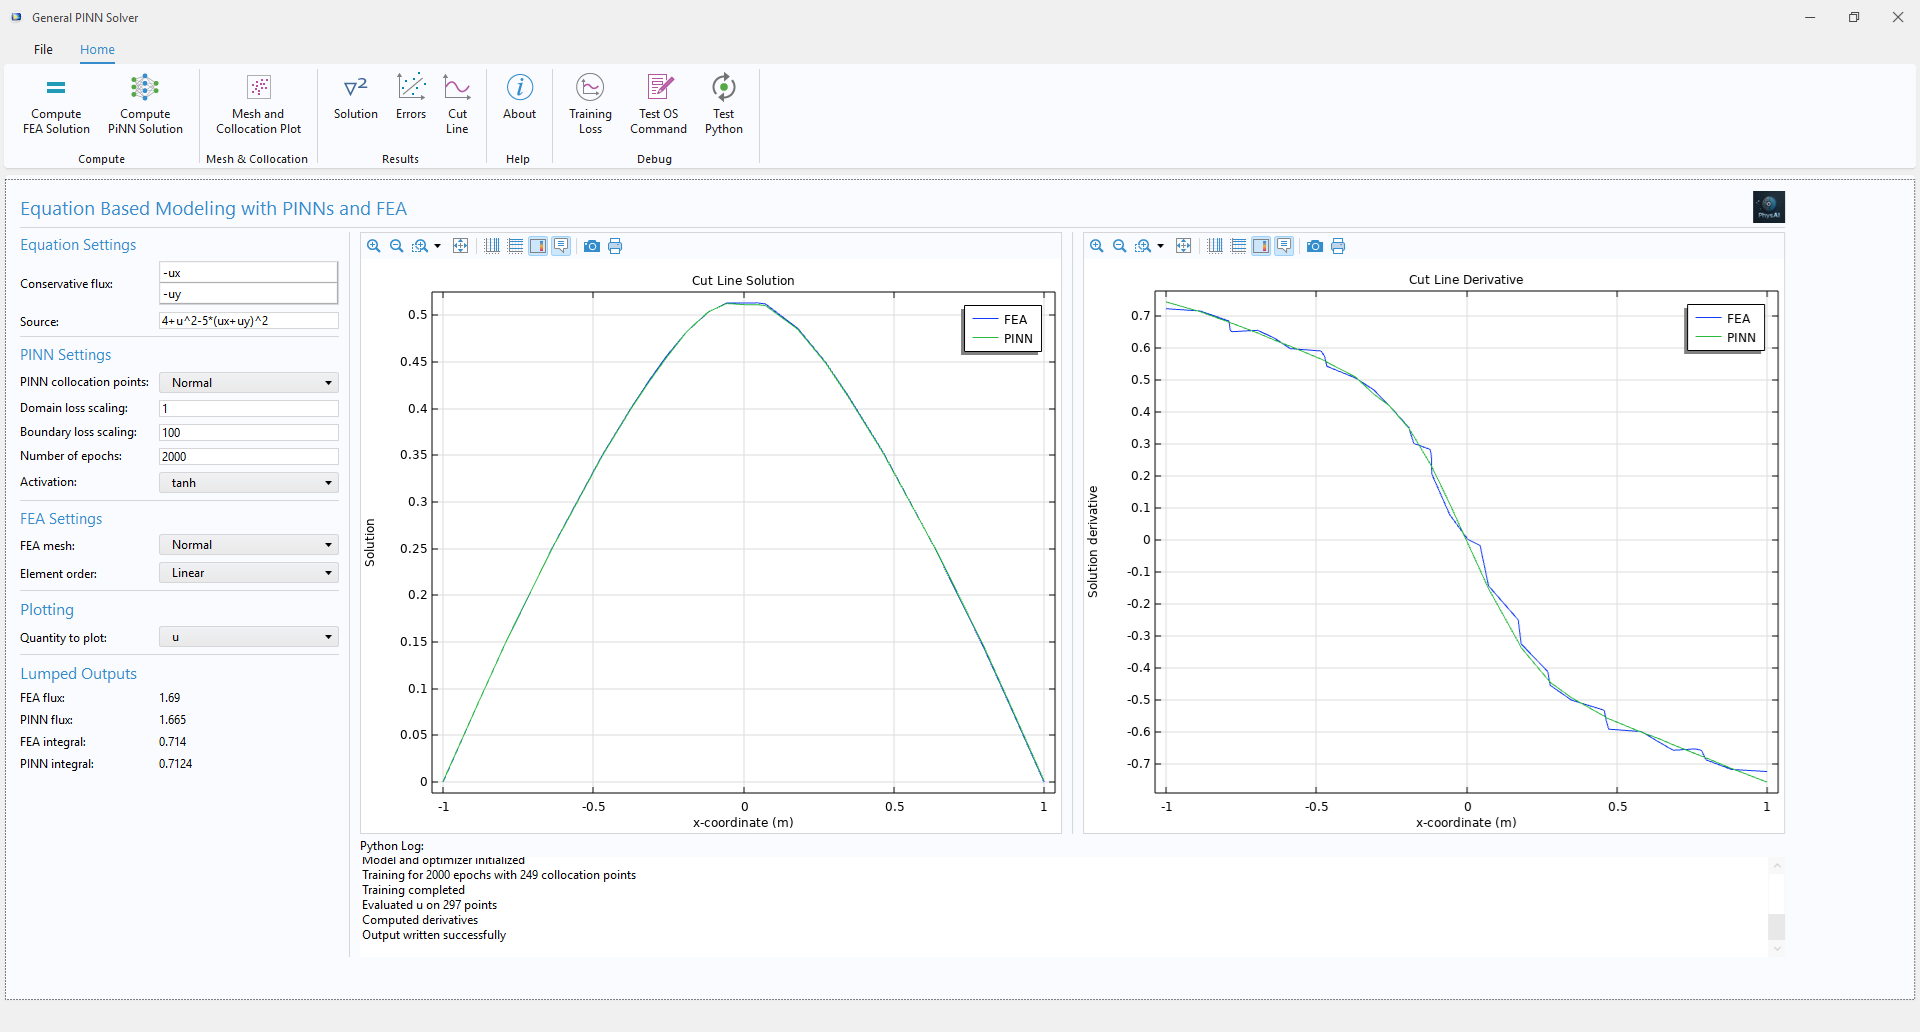Image resolution: width=1920 pixels, height=1032 pixels.
Task: Switch to the Home ribbon tab
Action: pyautogui.click(x=97, y=49)
